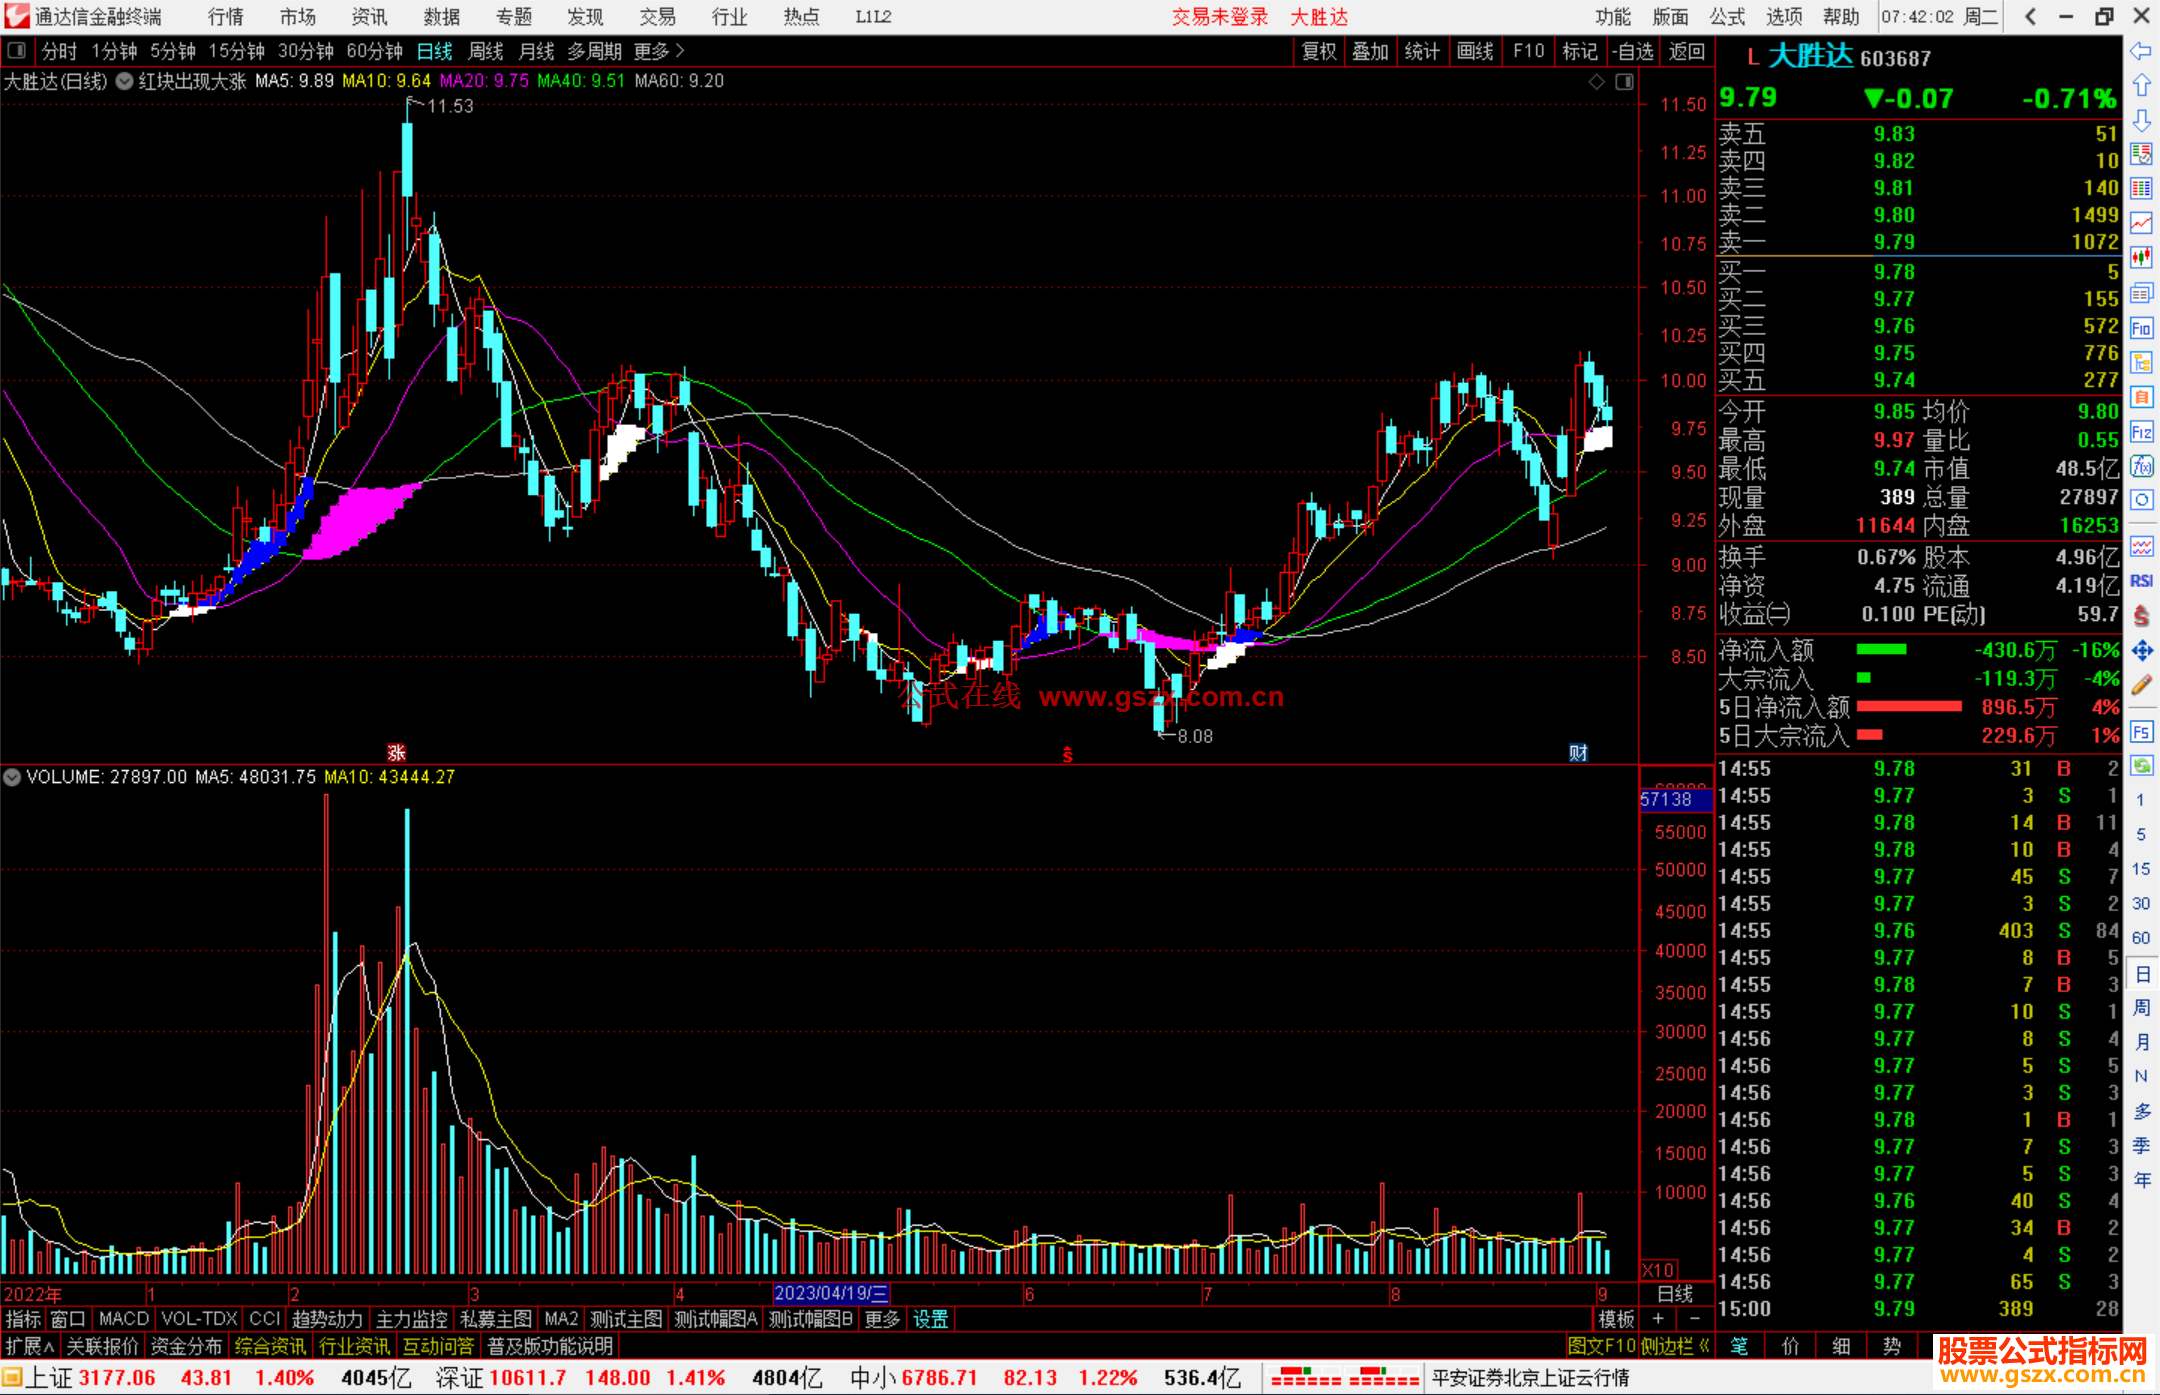The width and height of the screenshot is (2160, 1395).
Task: Open the 设置 indicator settings
Action: (x=931, y=1319)
